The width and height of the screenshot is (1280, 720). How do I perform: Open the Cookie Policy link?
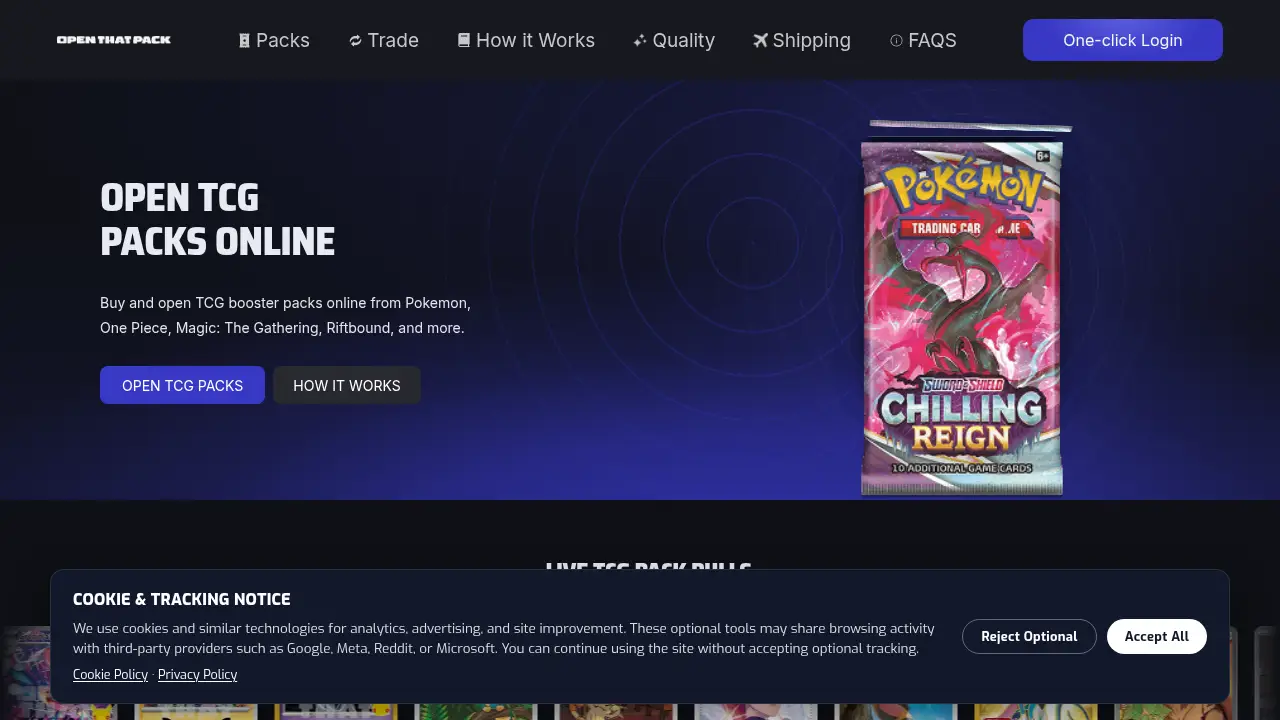[110, 674]
